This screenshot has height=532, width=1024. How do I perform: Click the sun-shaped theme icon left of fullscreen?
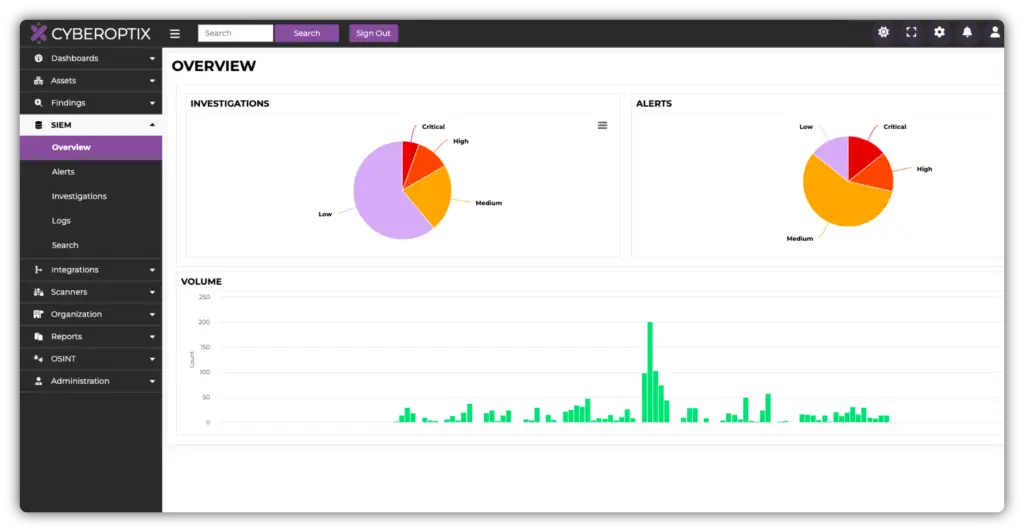883,32
